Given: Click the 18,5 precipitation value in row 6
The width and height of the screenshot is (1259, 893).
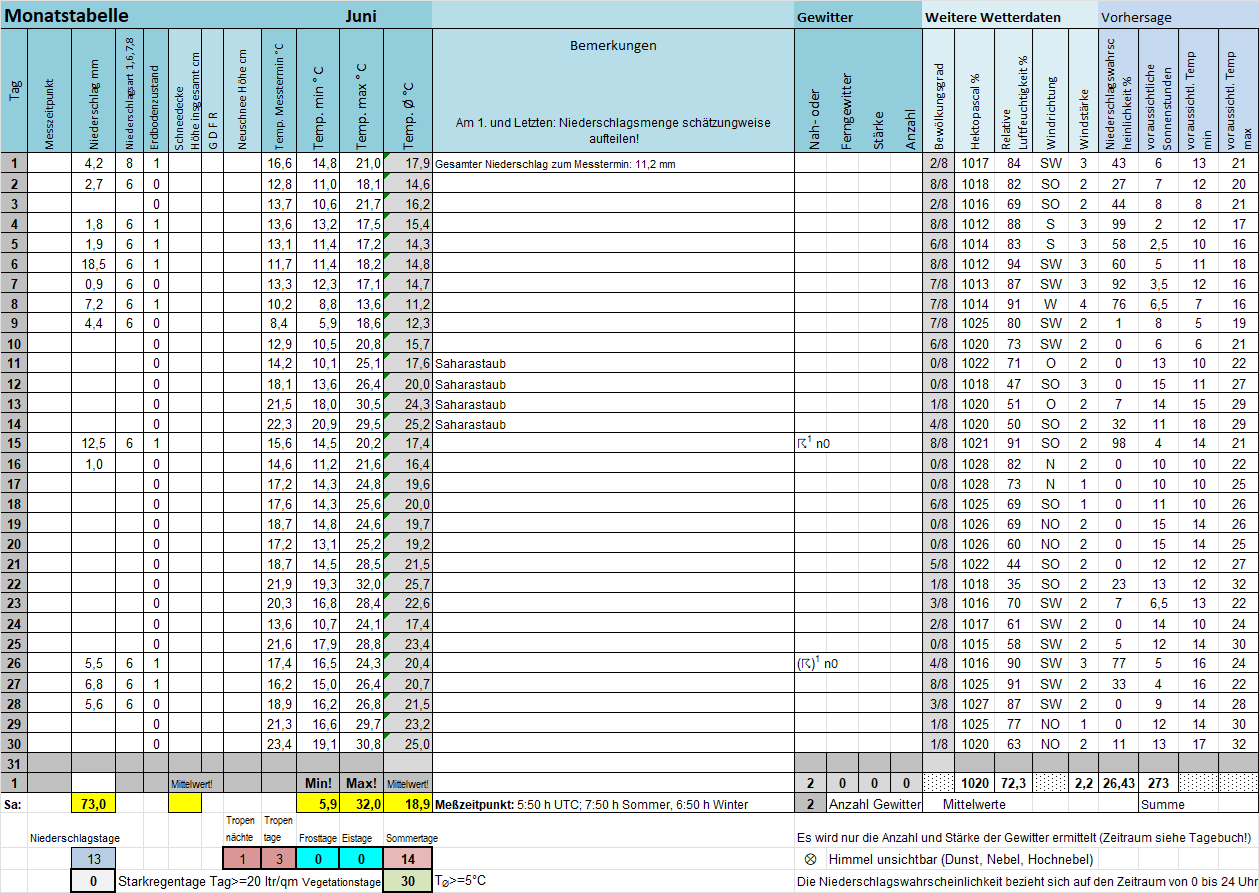Looking at the screenshot, I should click(x=93, y=264).
